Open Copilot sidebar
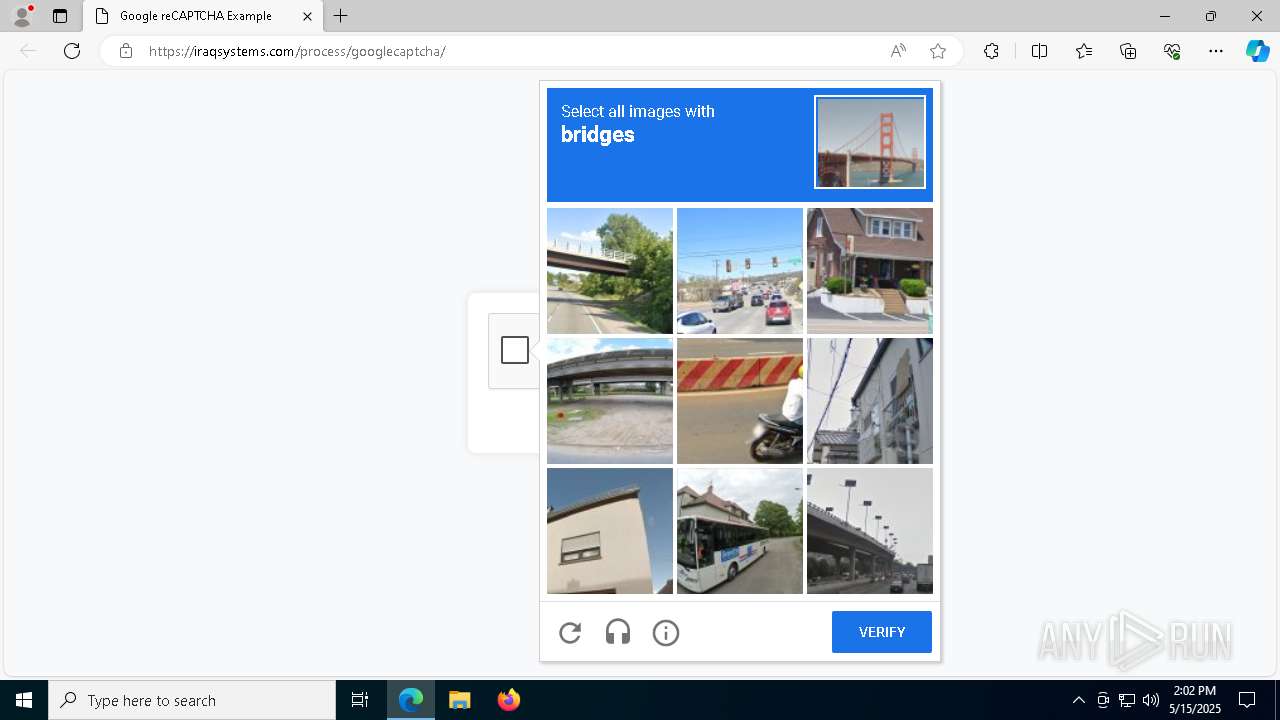The width and height of the screenshot is (1280, 720). pos(1257,51)
